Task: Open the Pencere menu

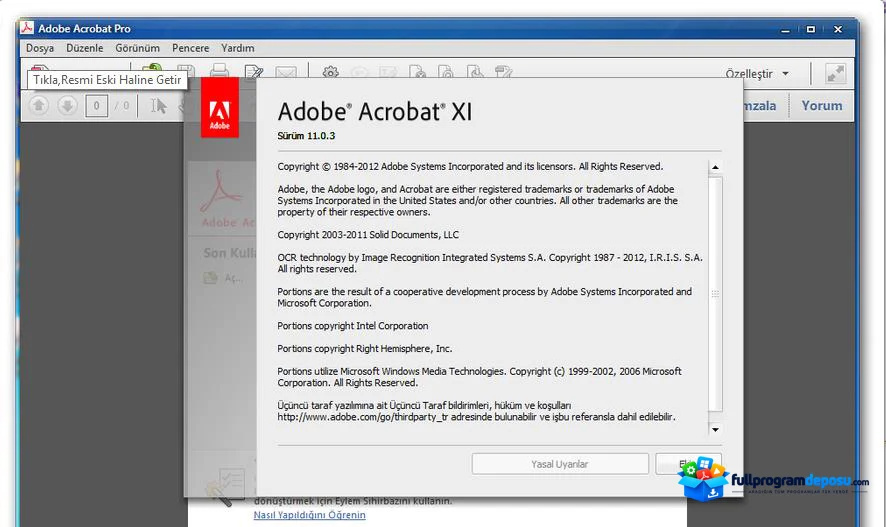Action: [190, 48]
